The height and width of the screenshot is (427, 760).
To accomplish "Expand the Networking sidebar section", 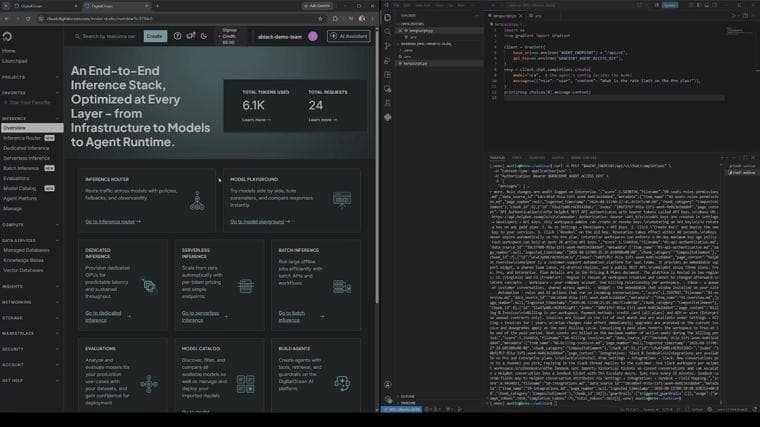I will [x=31, y=302].
